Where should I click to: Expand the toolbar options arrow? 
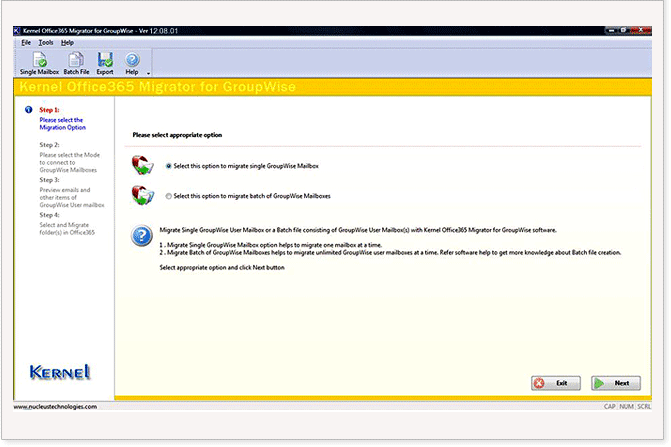click(x=148, y=73)
